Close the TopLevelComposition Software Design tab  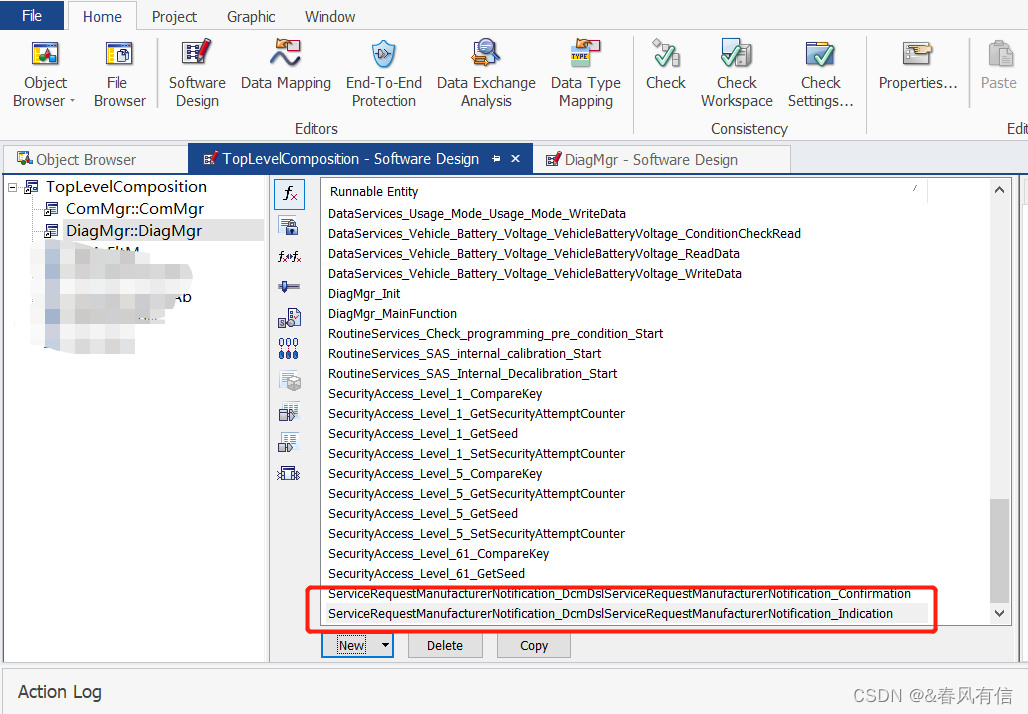(515, 159)
